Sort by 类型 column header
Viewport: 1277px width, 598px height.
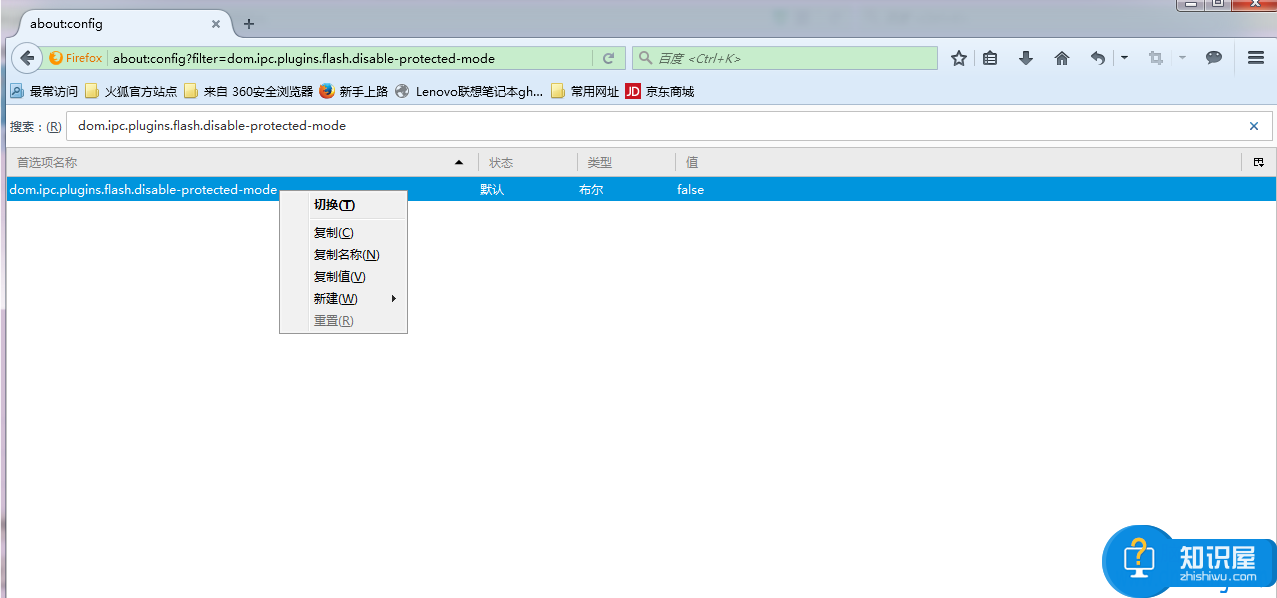(x=625, y=162)
